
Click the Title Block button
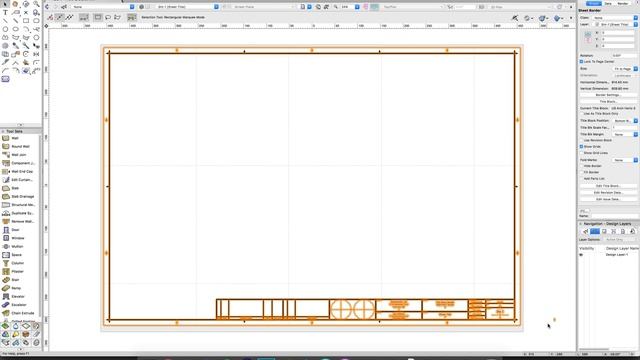(608, 102)
